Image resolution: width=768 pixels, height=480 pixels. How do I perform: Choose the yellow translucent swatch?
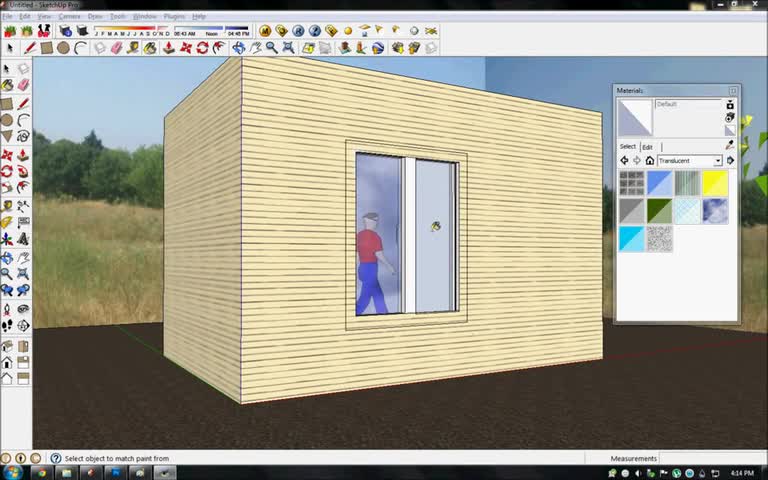coord(715,183)
